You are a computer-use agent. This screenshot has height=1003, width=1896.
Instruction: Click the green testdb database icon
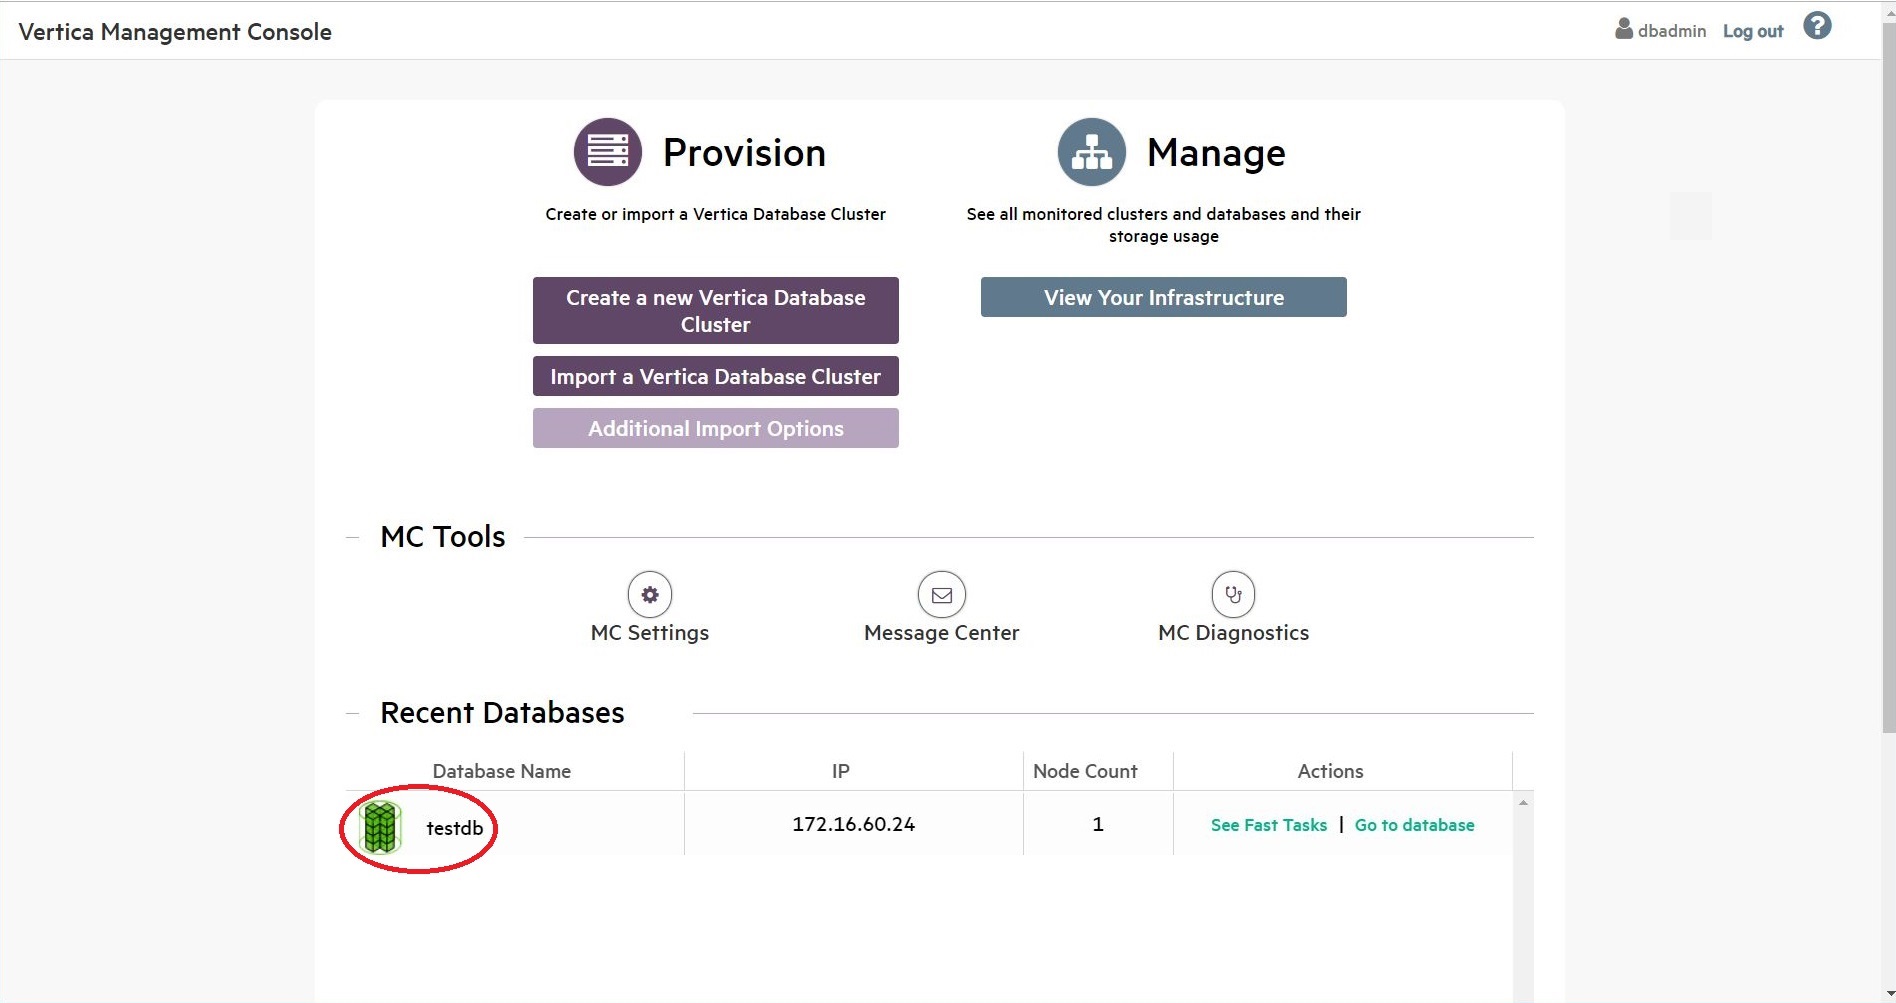[380, 828]
